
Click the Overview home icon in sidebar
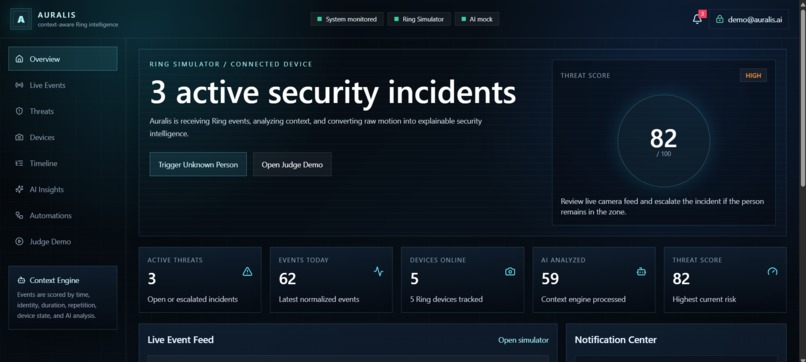click(x=20, y=59)
